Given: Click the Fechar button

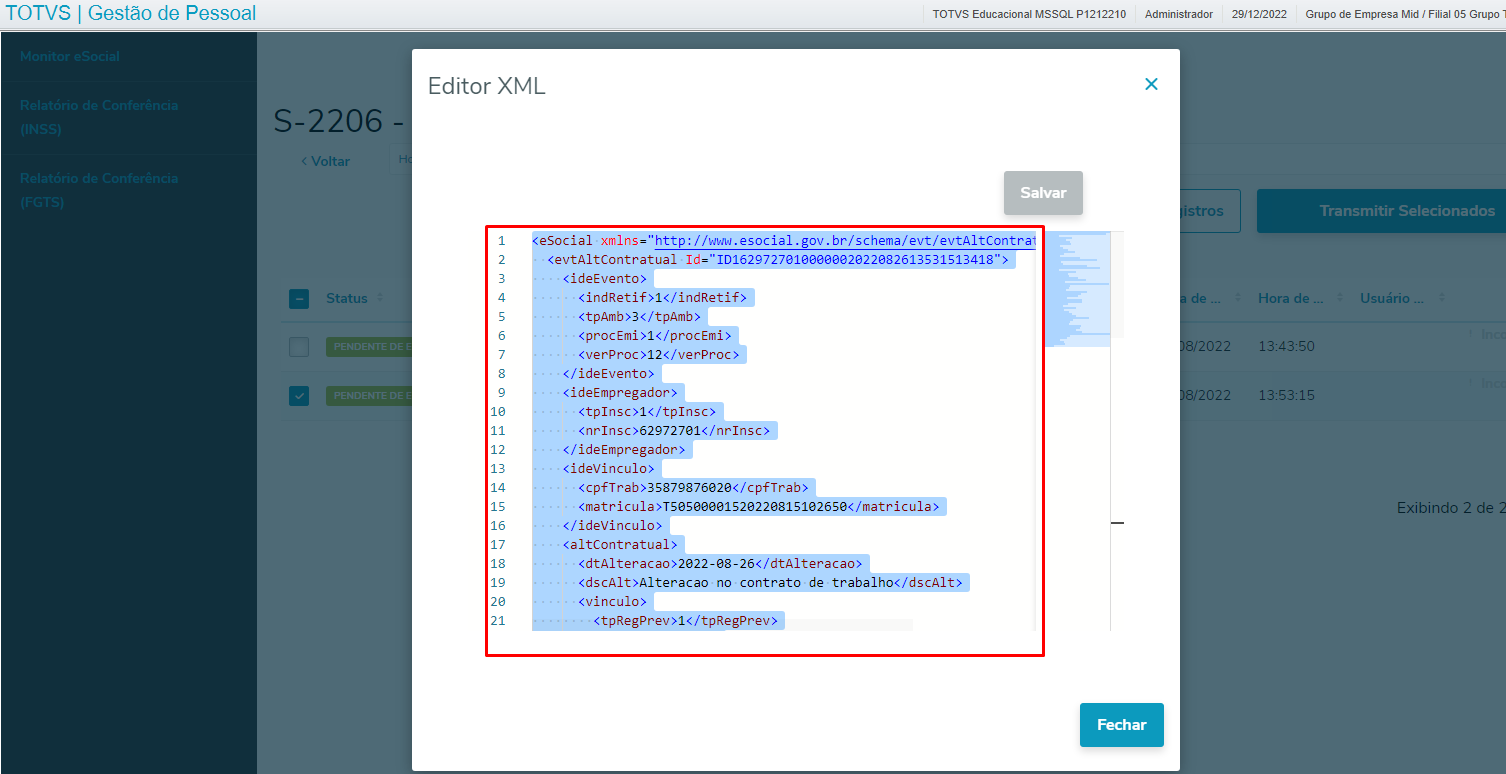Looking at the screenshot, I should 1121,725.
